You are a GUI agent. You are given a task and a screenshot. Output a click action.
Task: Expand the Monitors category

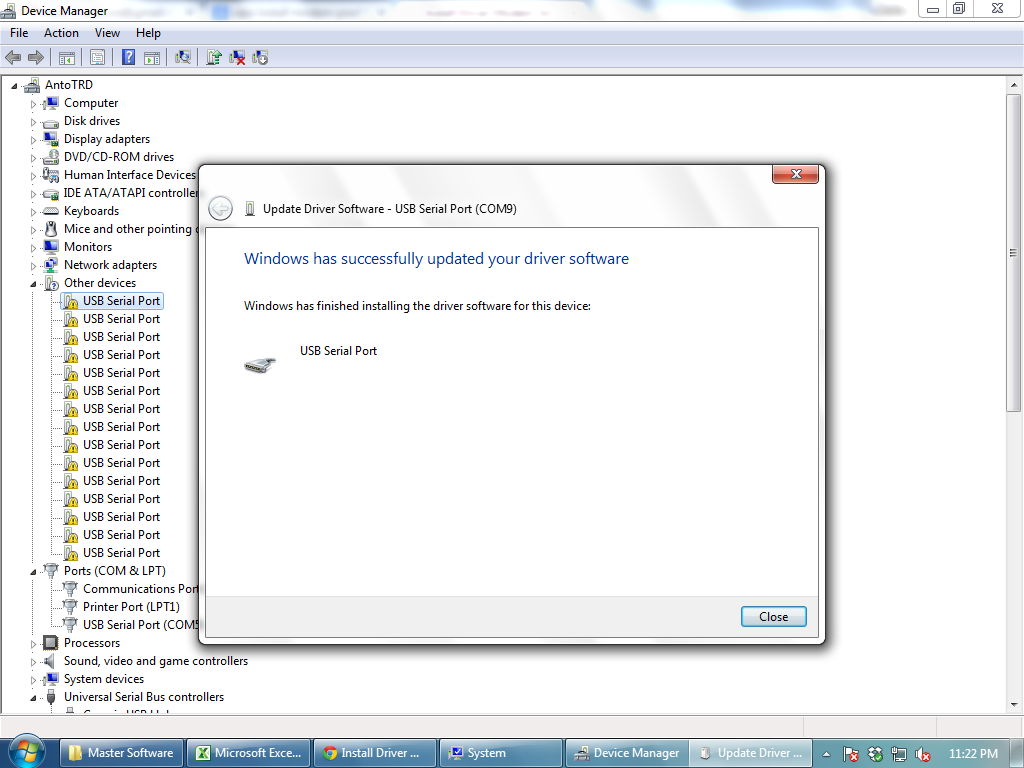(x=33, y=248)
